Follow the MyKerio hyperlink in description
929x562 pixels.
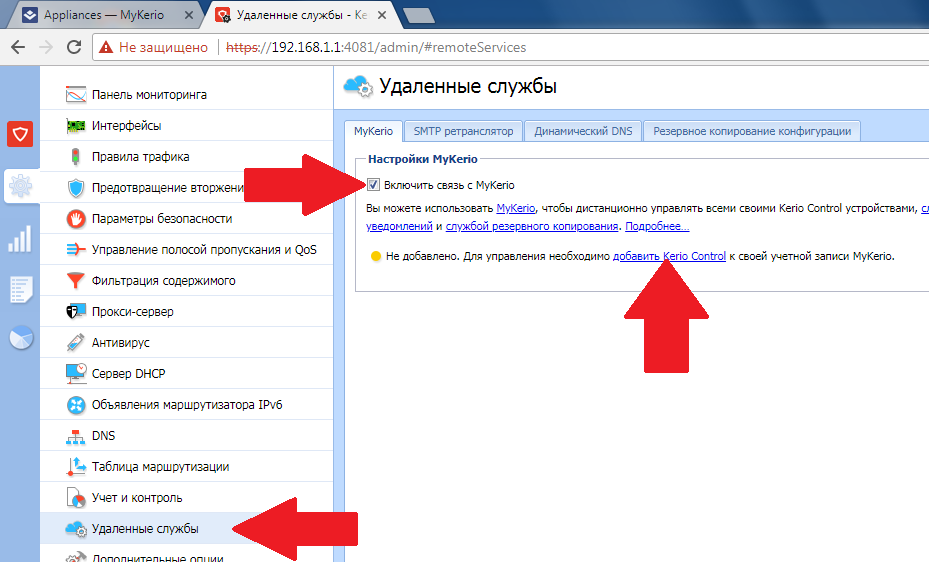pos(515,208)
